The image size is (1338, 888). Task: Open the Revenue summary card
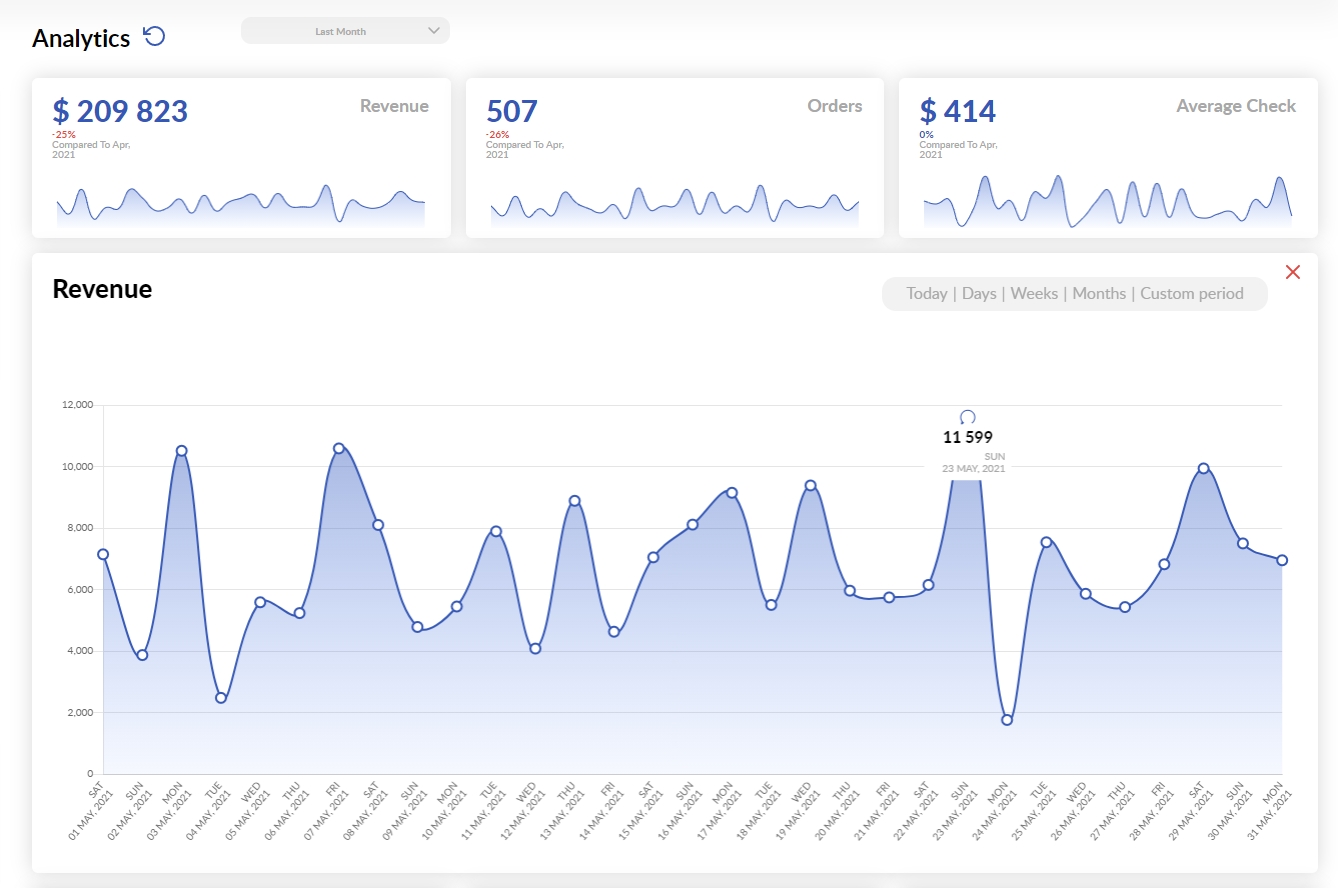241,158
